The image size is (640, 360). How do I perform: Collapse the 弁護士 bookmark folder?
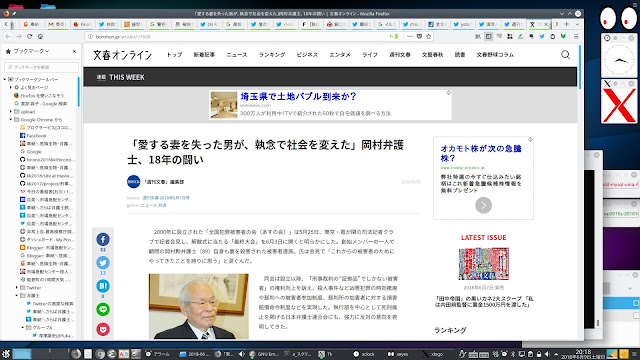point(17,296)
